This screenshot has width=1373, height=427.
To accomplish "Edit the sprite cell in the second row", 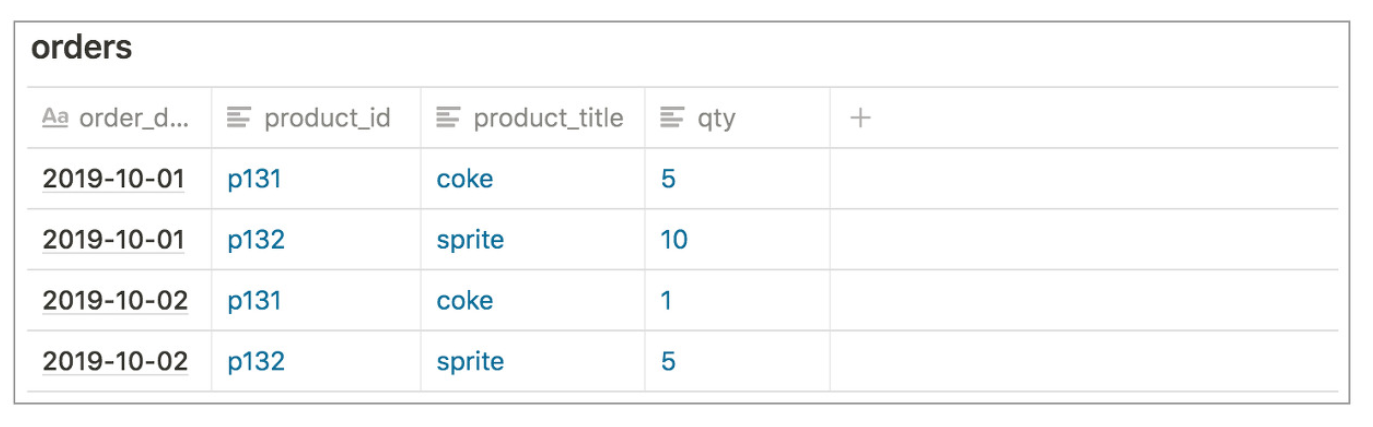I will click(533, 240).
